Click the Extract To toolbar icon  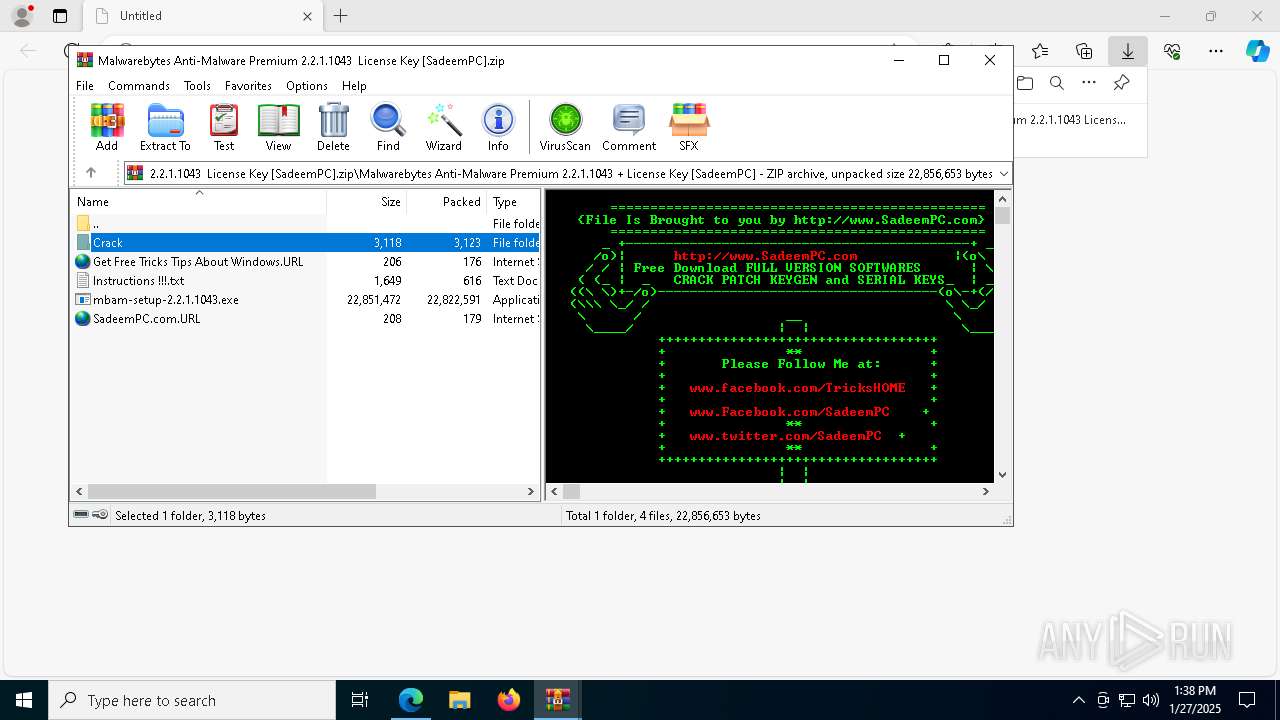click(x=165, y=127)
